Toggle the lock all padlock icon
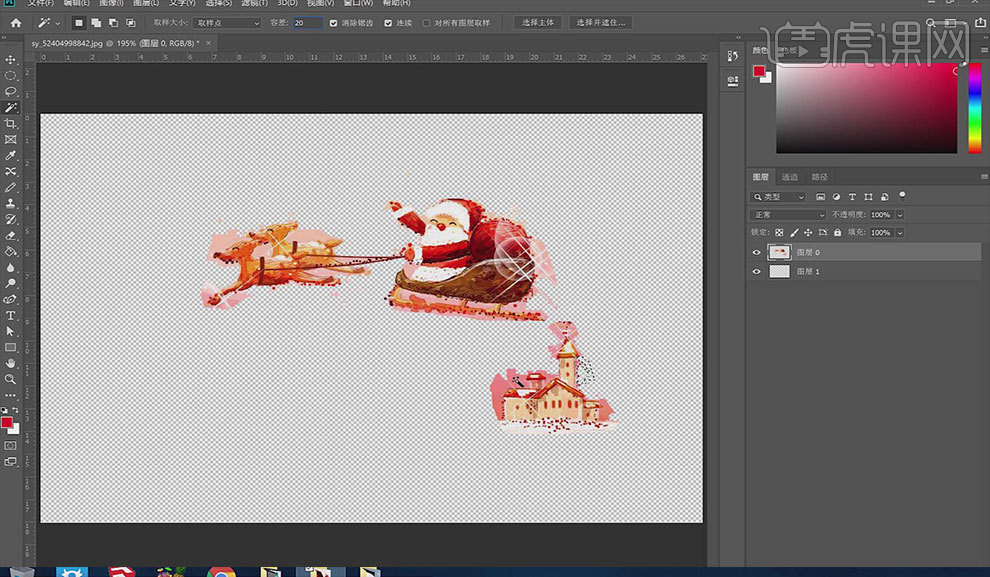Image resolution: width=990 pixels, height=577 pixels. [837, 232]
